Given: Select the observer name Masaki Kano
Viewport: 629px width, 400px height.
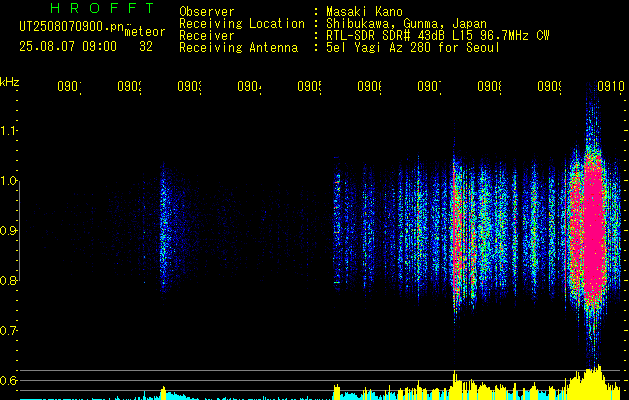Looking at the screenshot, I should (x=364, y=12).
